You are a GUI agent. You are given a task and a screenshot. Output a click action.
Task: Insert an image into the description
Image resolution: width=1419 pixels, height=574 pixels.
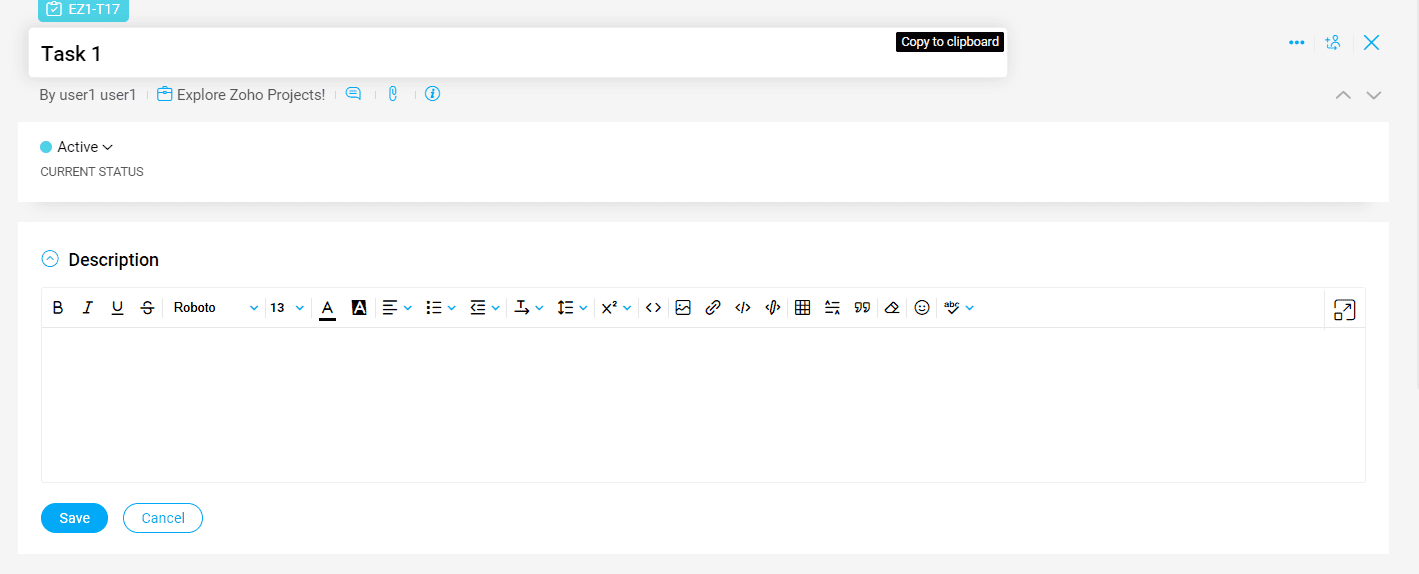[683, 308]
